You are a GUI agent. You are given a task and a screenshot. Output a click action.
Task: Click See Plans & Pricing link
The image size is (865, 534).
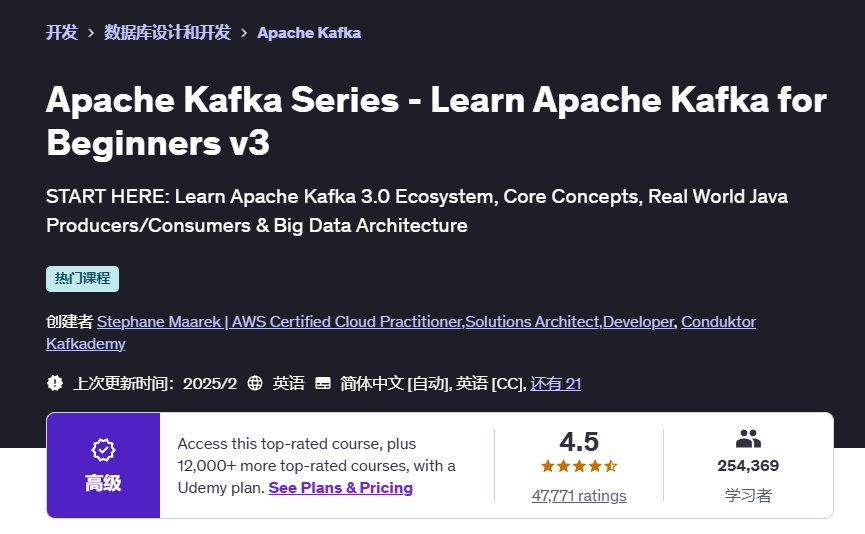(x=341, y=488)
